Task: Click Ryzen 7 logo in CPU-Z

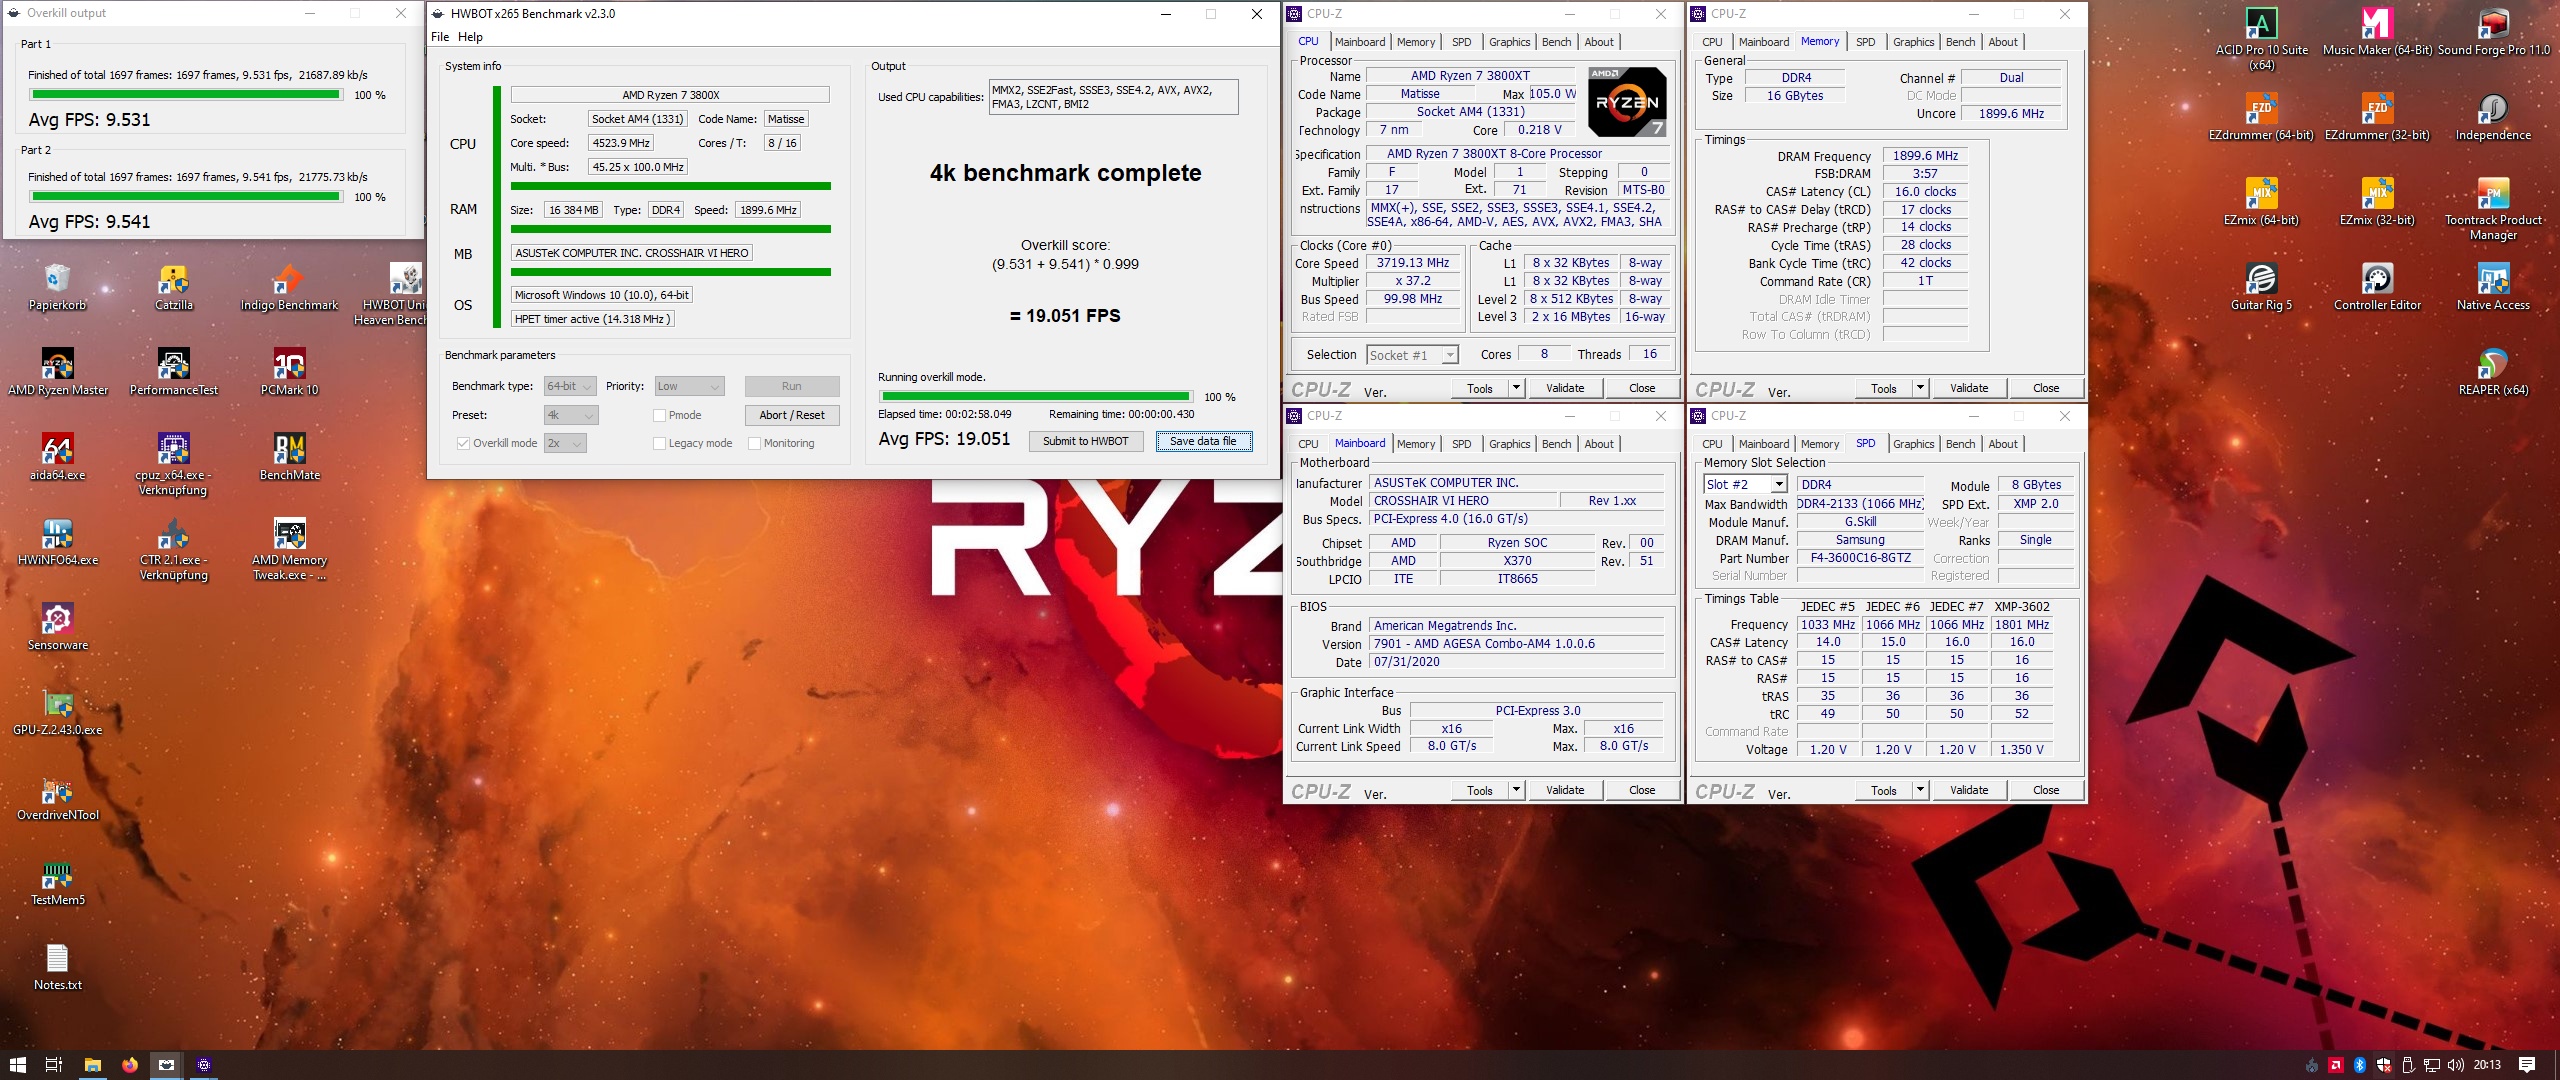Action: (x=1627, y=102)
